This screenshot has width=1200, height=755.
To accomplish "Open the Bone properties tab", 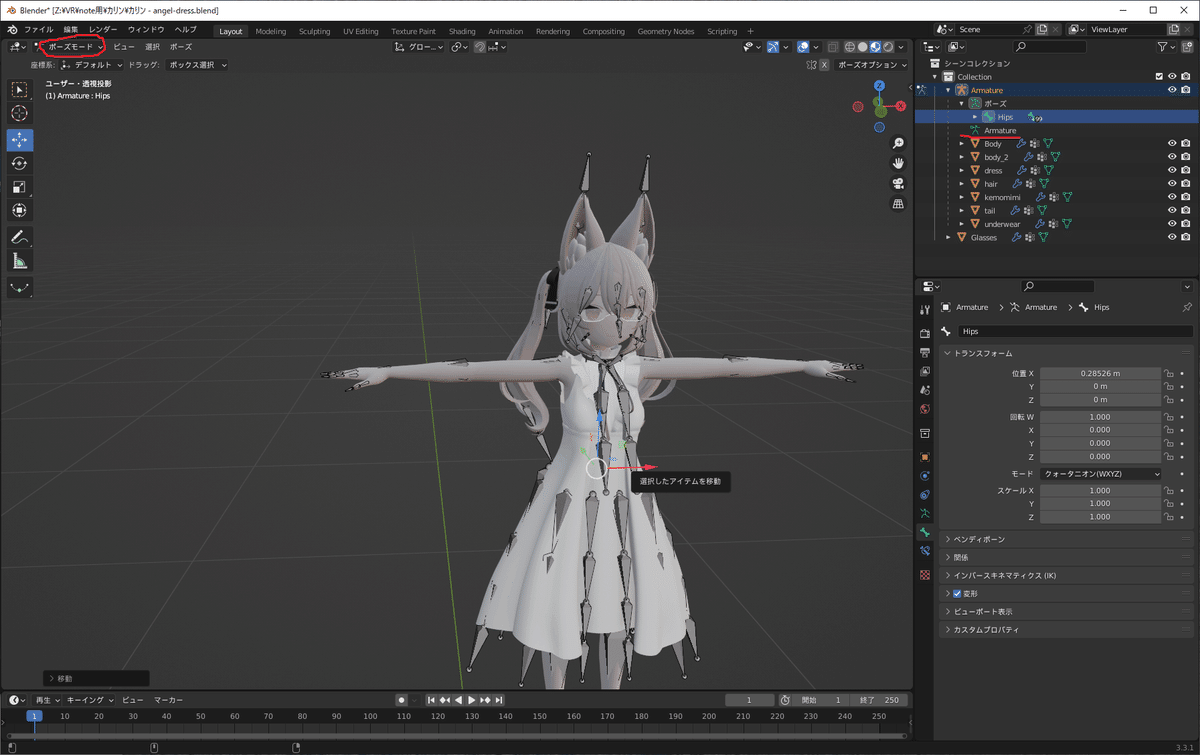I will 925,533.
